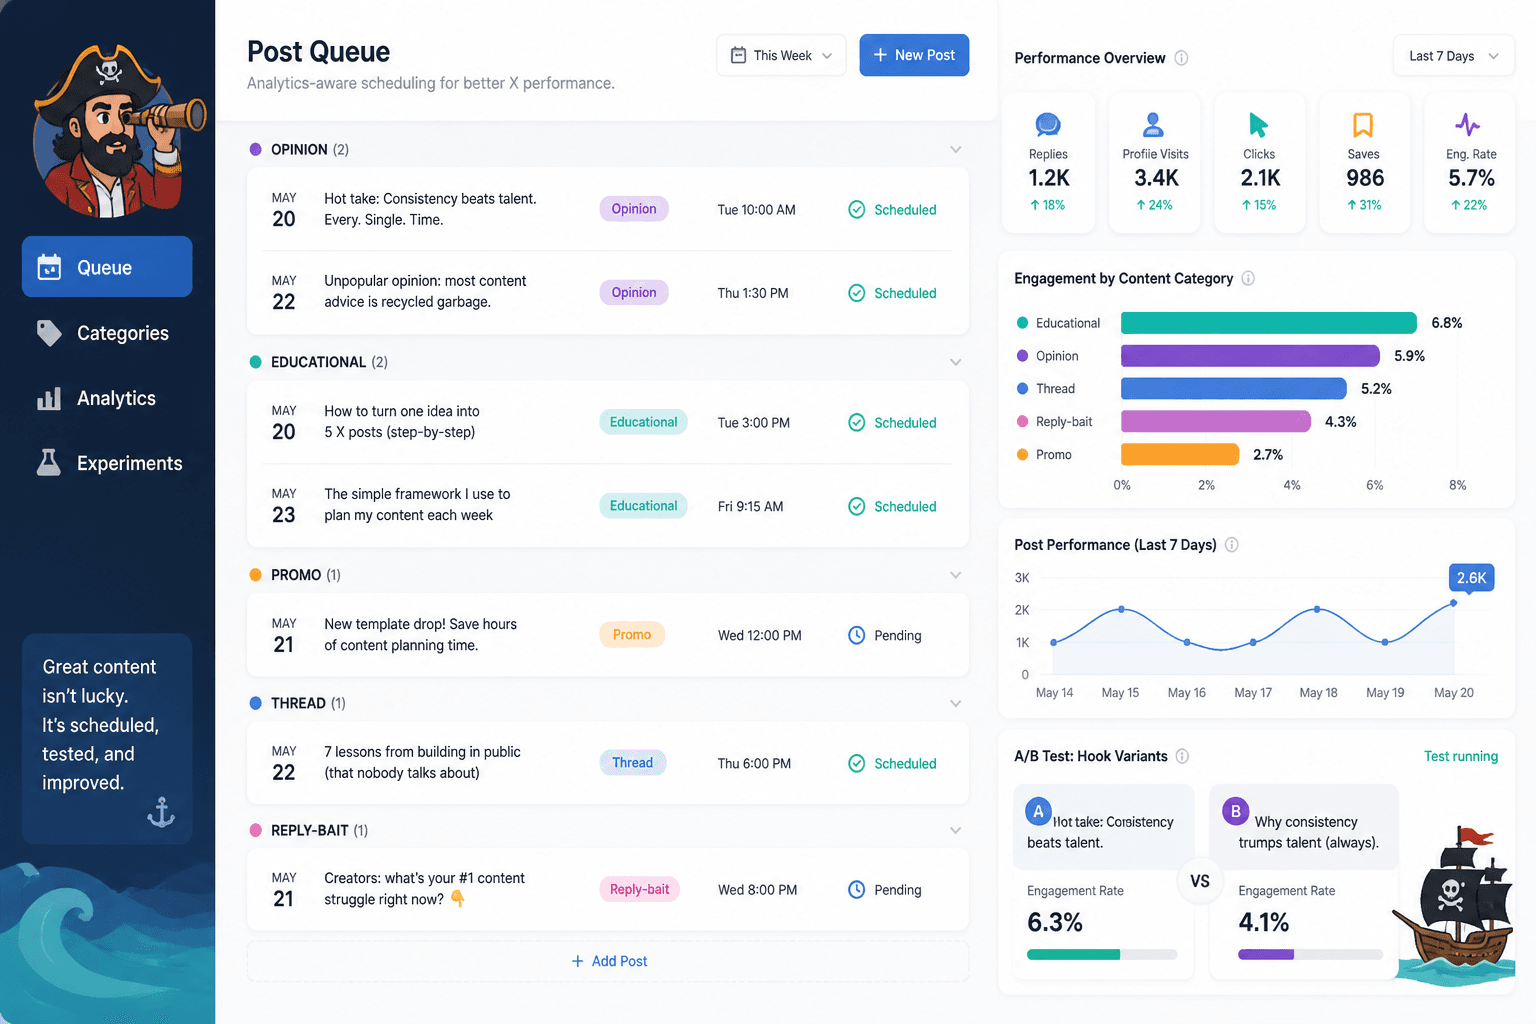Screen dimensions: 1536x1024
Task: Click the Thread tag on the 7 lessons post
Action: pos(632,762)
